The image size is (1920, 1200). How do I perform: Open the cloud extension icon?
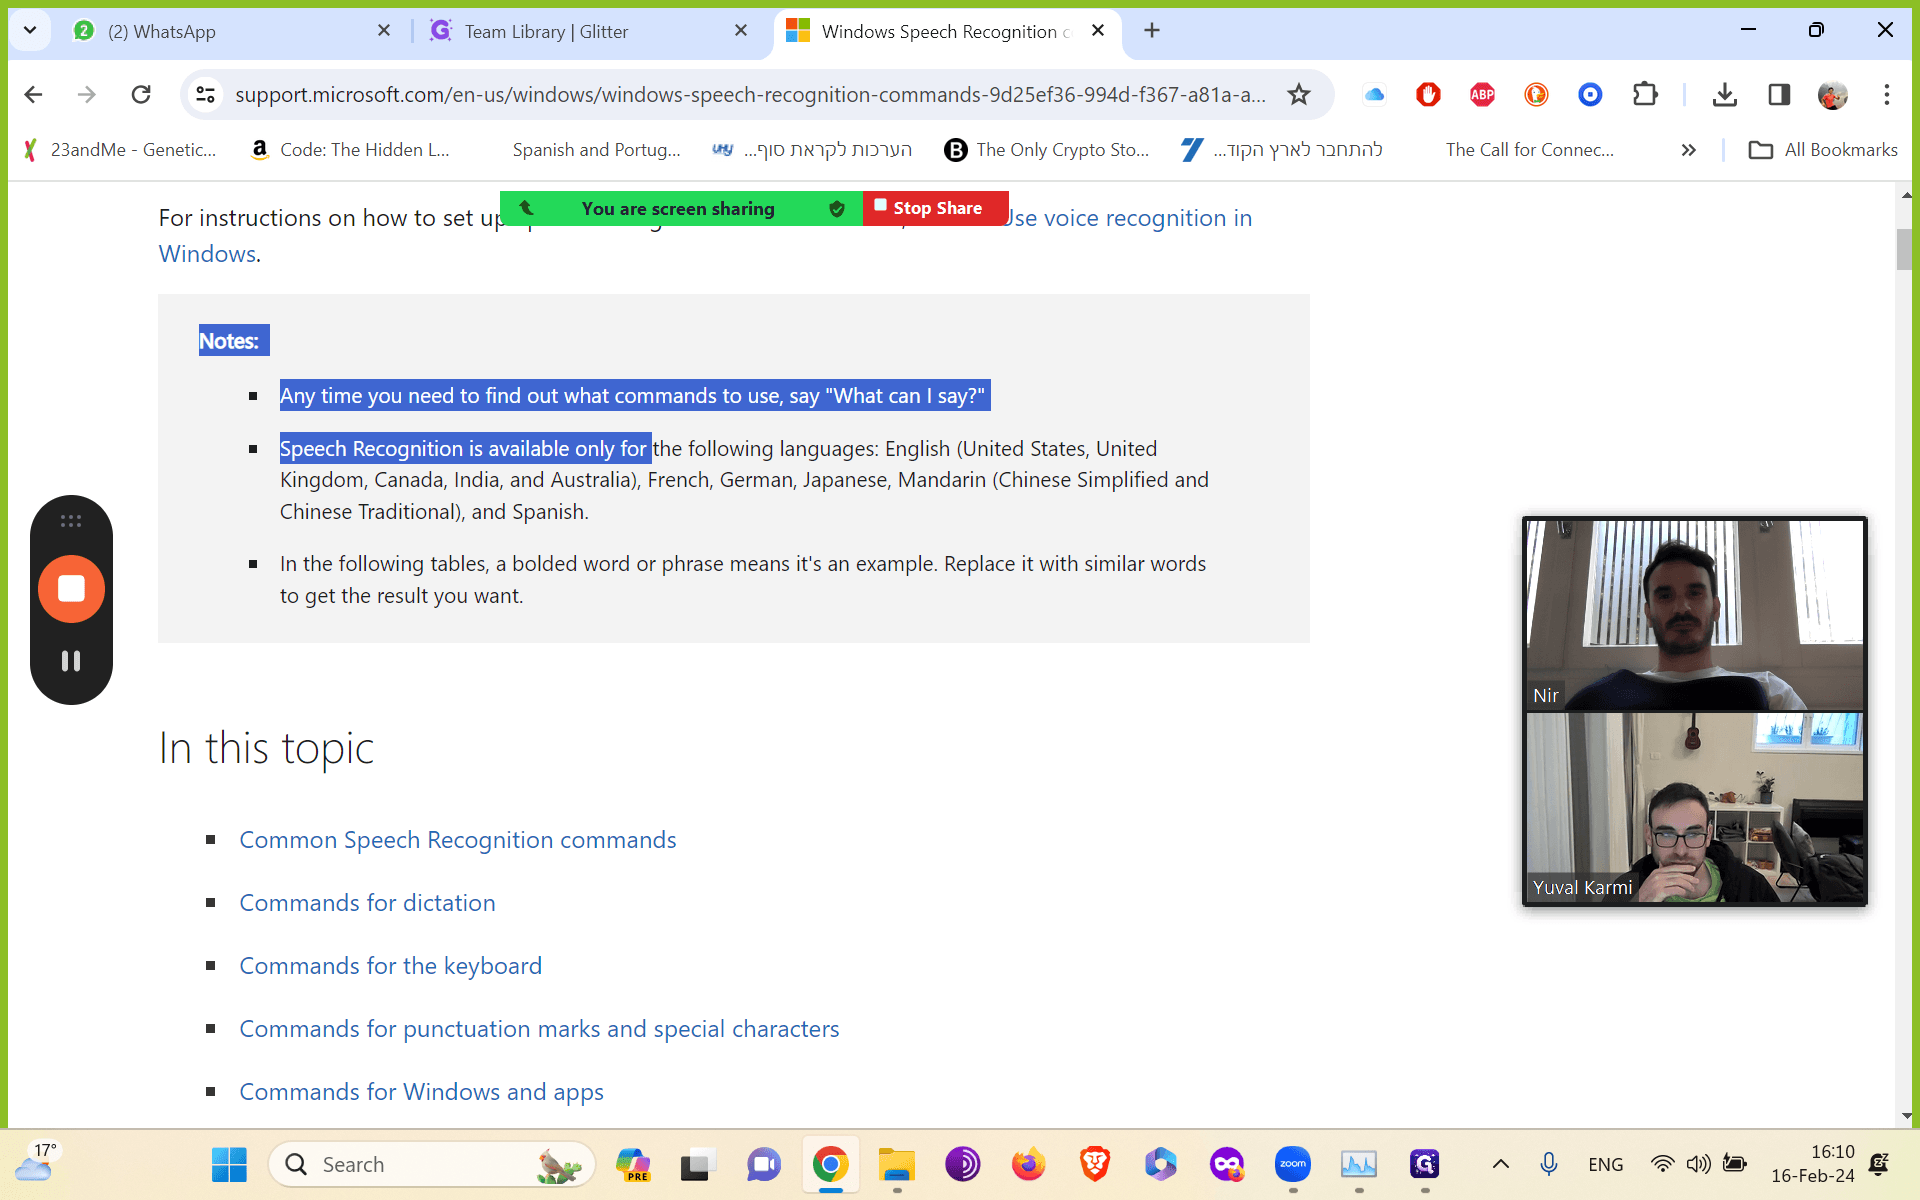(x=1374, y=94)
